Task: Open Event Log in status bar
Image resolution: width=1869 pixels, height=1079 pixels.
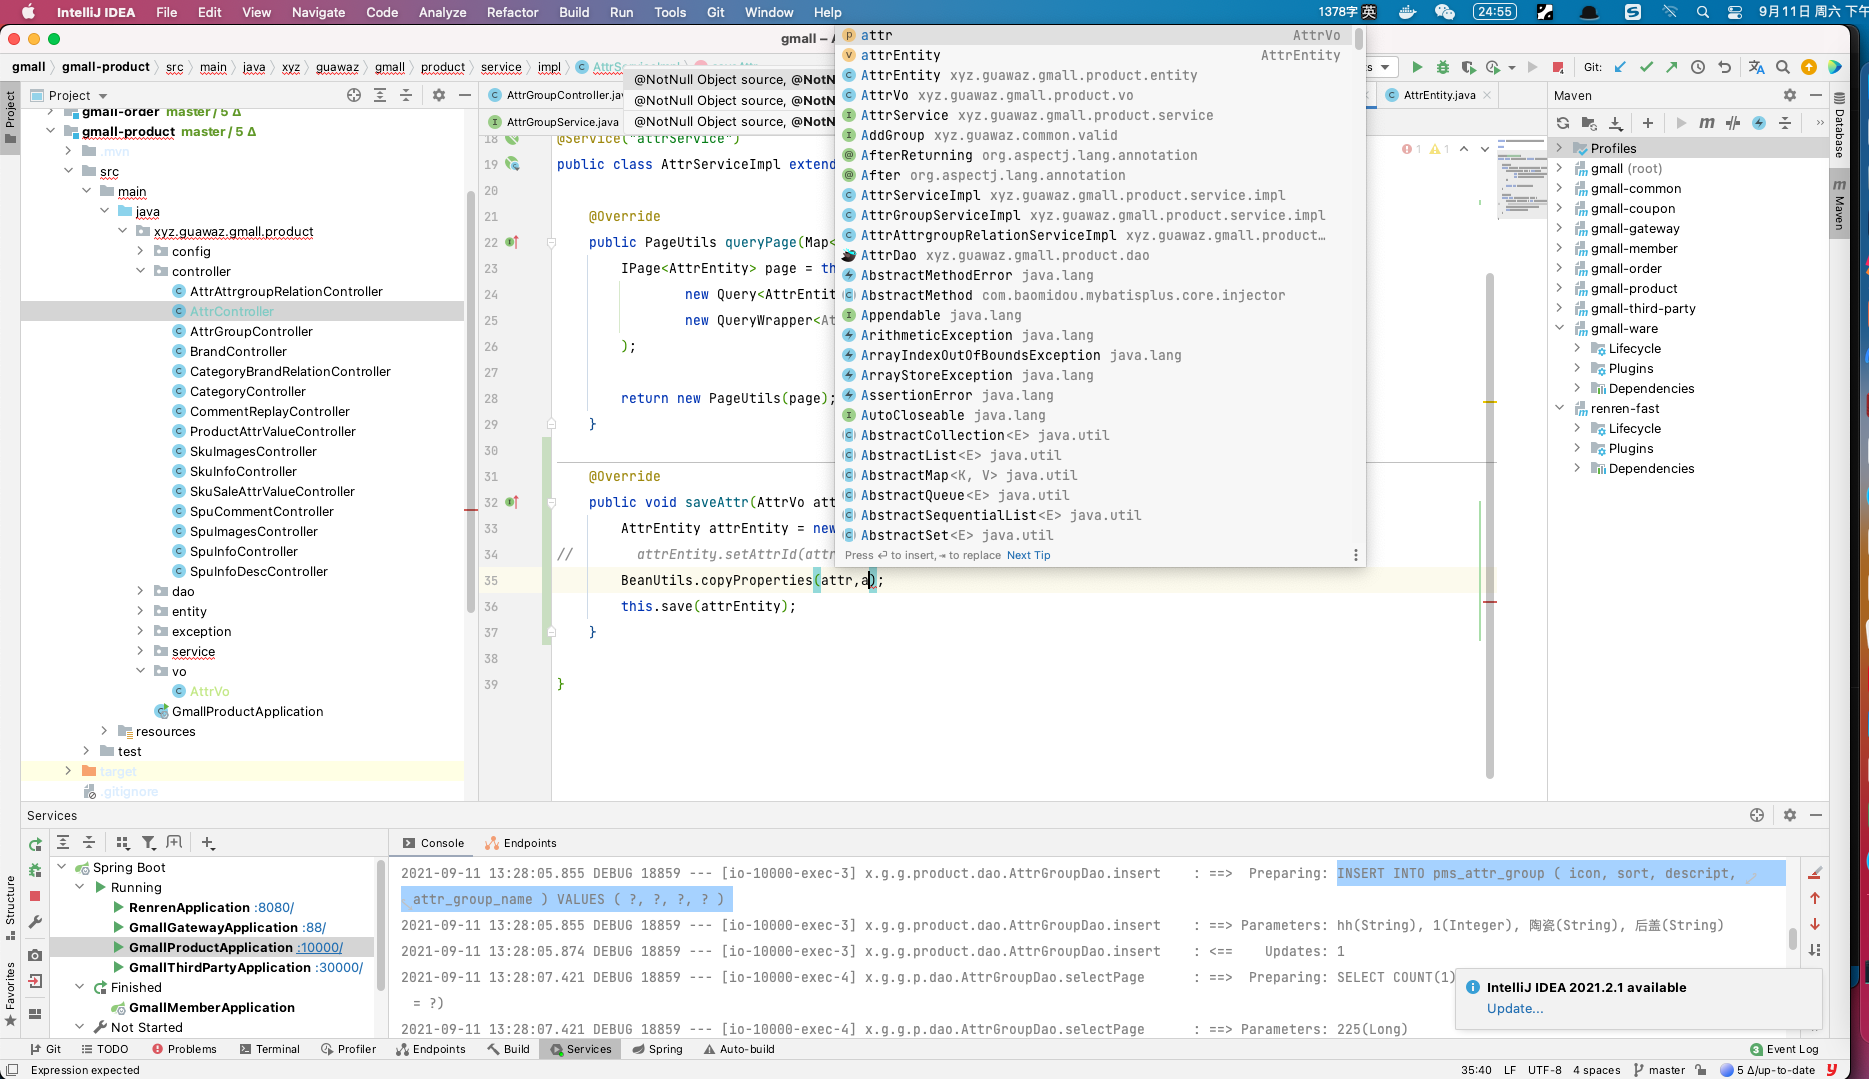Action: (1784, 1049)
